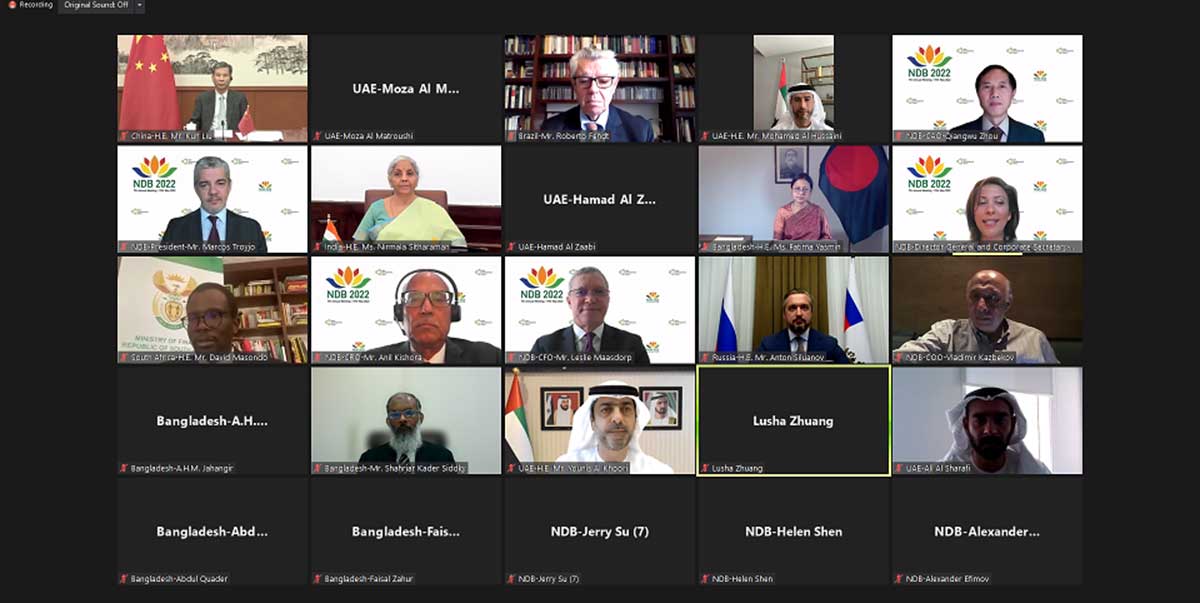
Task: Select the highlighted Lusha Zhuang tile
Action: coord(794,420)
